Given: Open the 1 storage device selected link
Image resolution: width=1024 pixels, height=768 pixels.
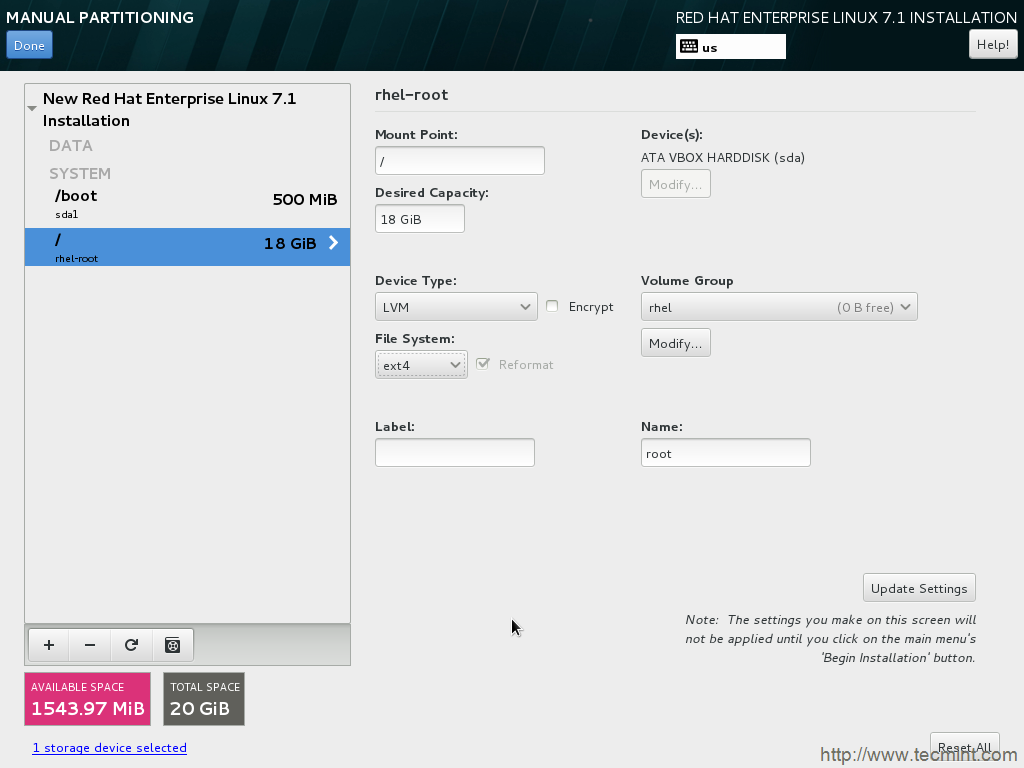Looking at the screenshot, I should coord(109,748).
